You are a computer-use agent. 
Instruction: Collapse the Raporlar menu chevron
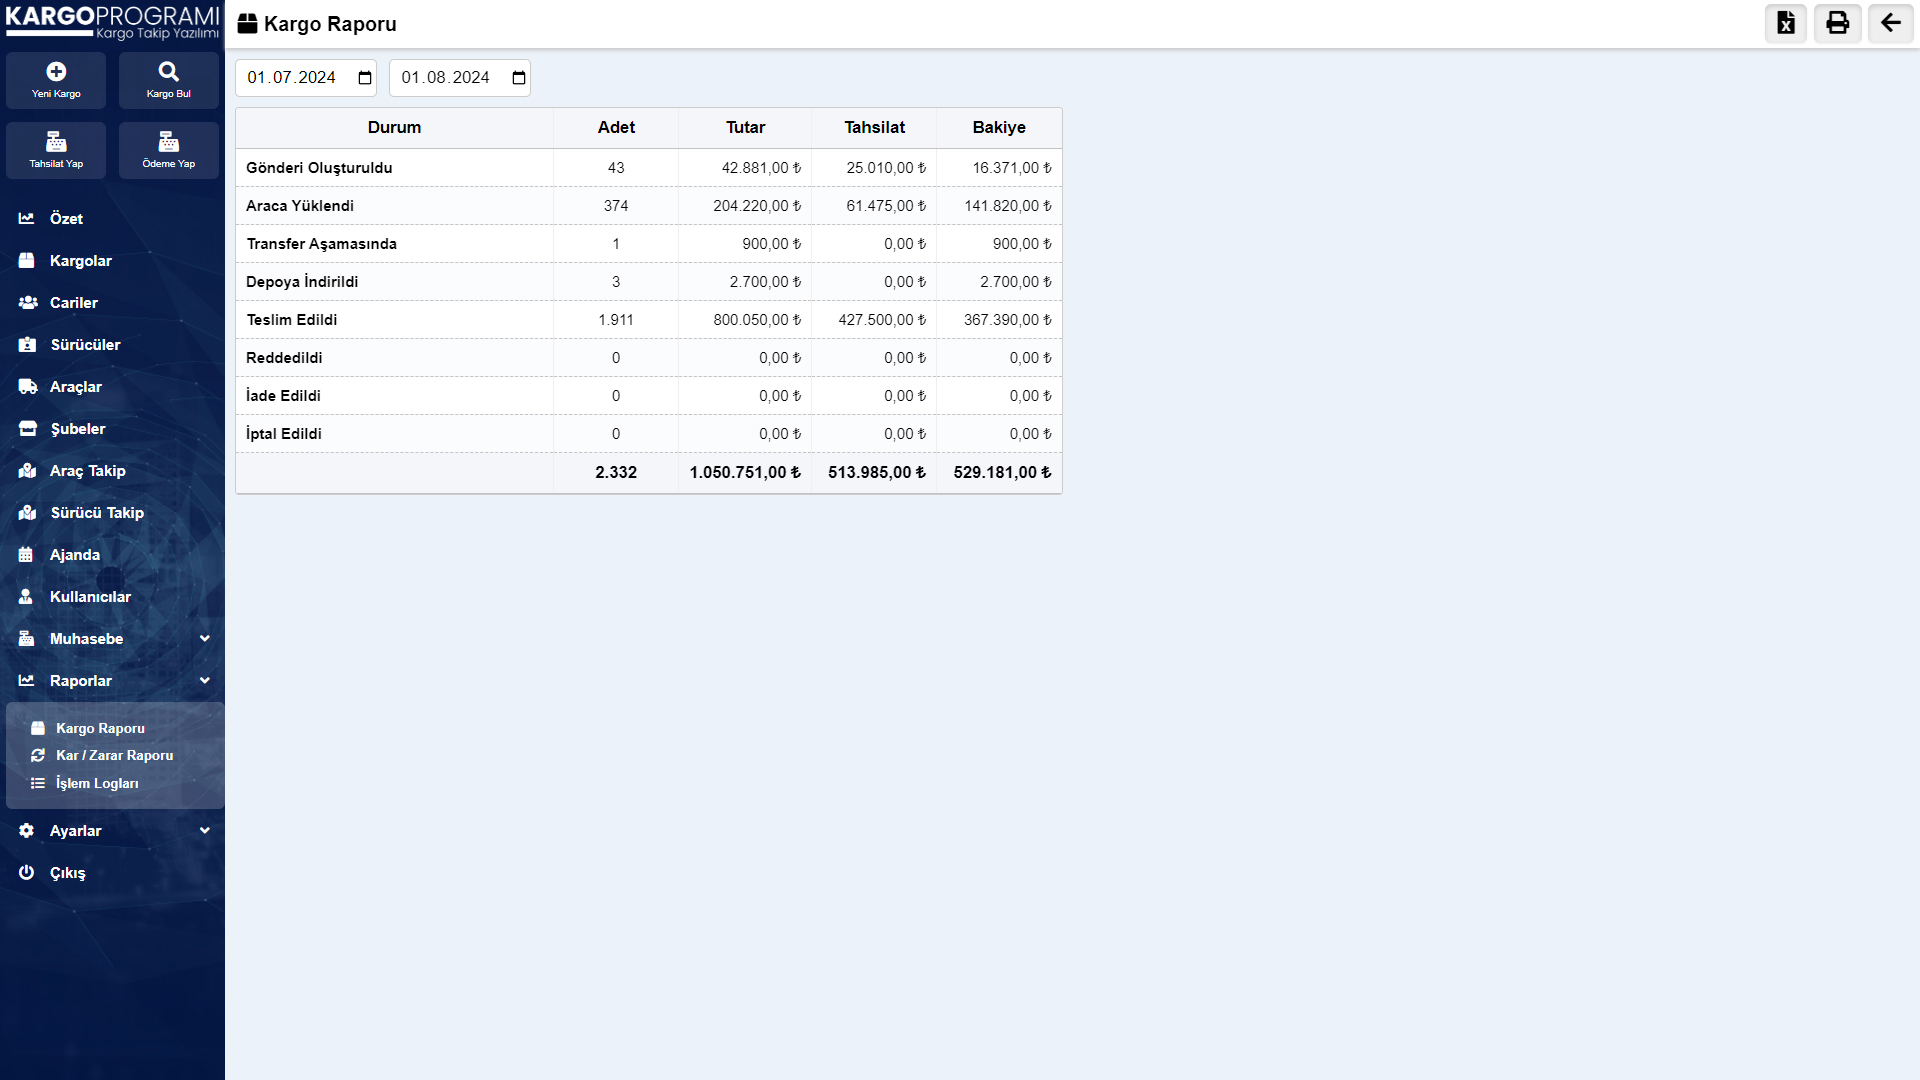205,680
